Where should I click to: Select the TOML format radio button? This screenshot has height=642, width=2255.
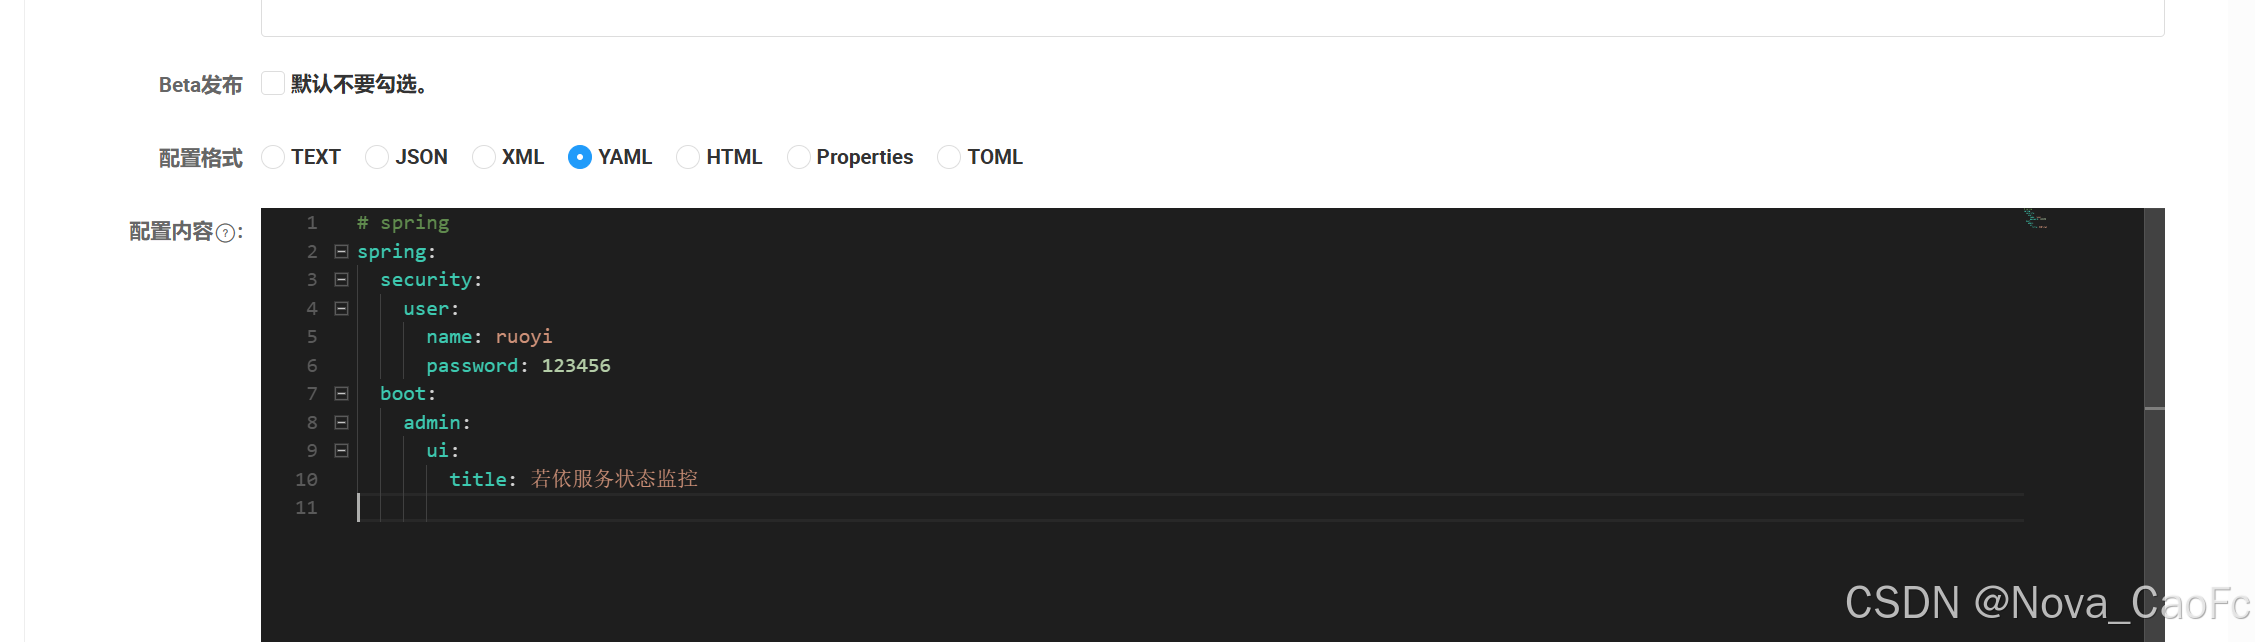949,157
